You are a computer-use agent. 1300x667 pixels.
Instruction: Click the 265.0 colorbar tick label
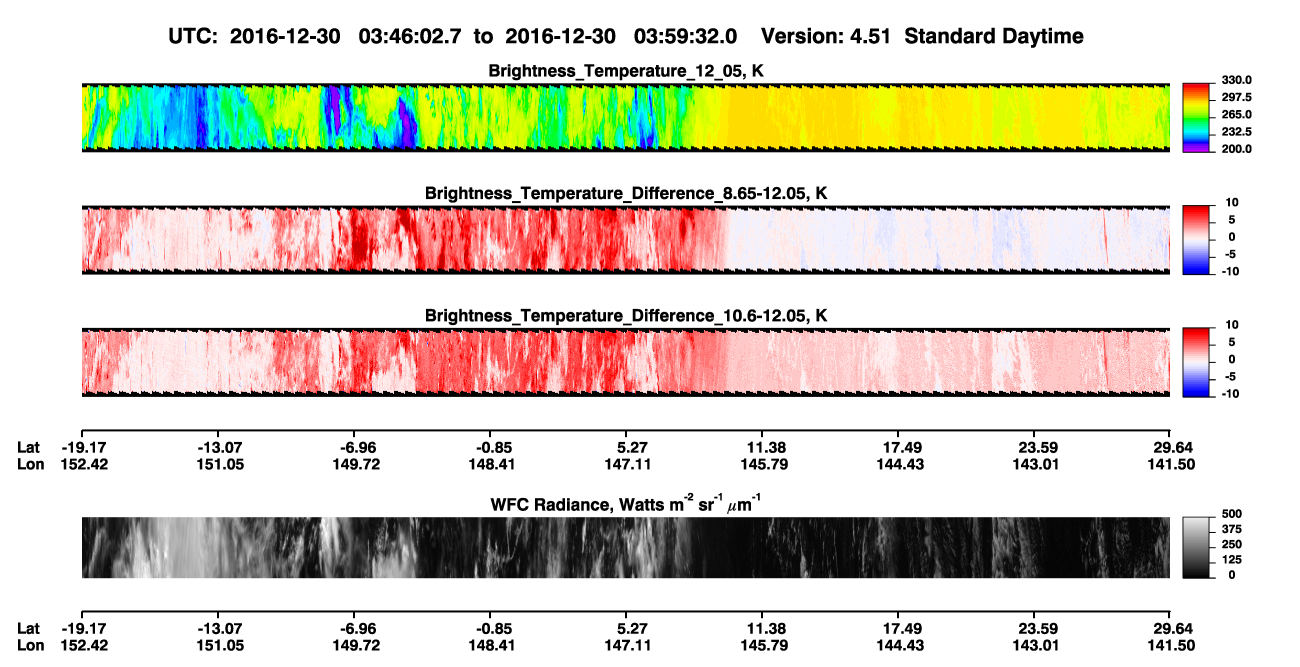[1235, 114]
